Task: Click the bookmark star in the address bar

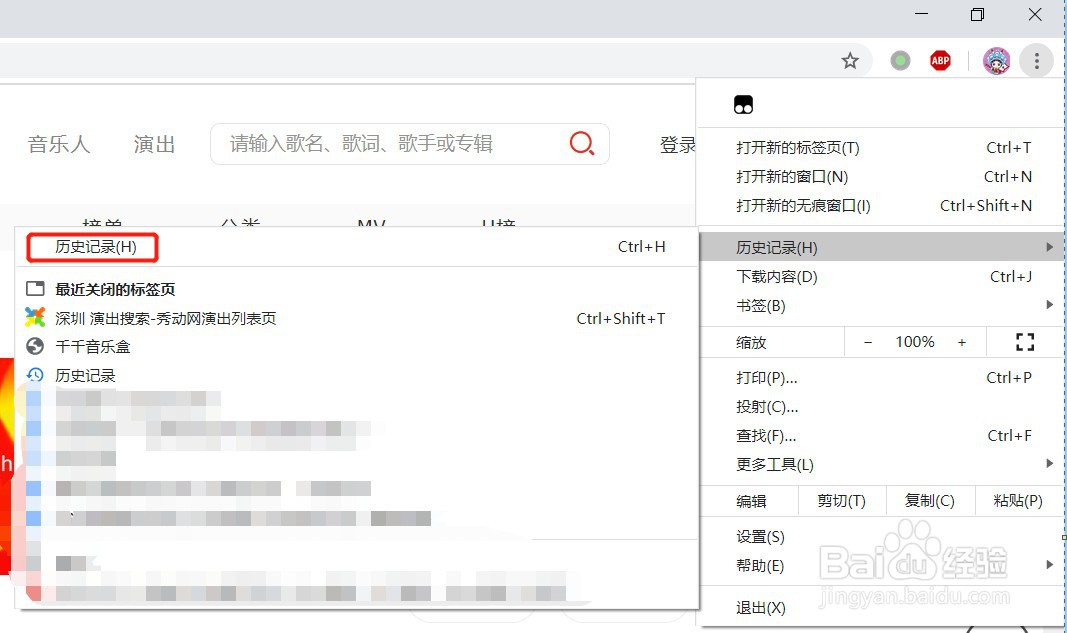Action: (850, 60)
